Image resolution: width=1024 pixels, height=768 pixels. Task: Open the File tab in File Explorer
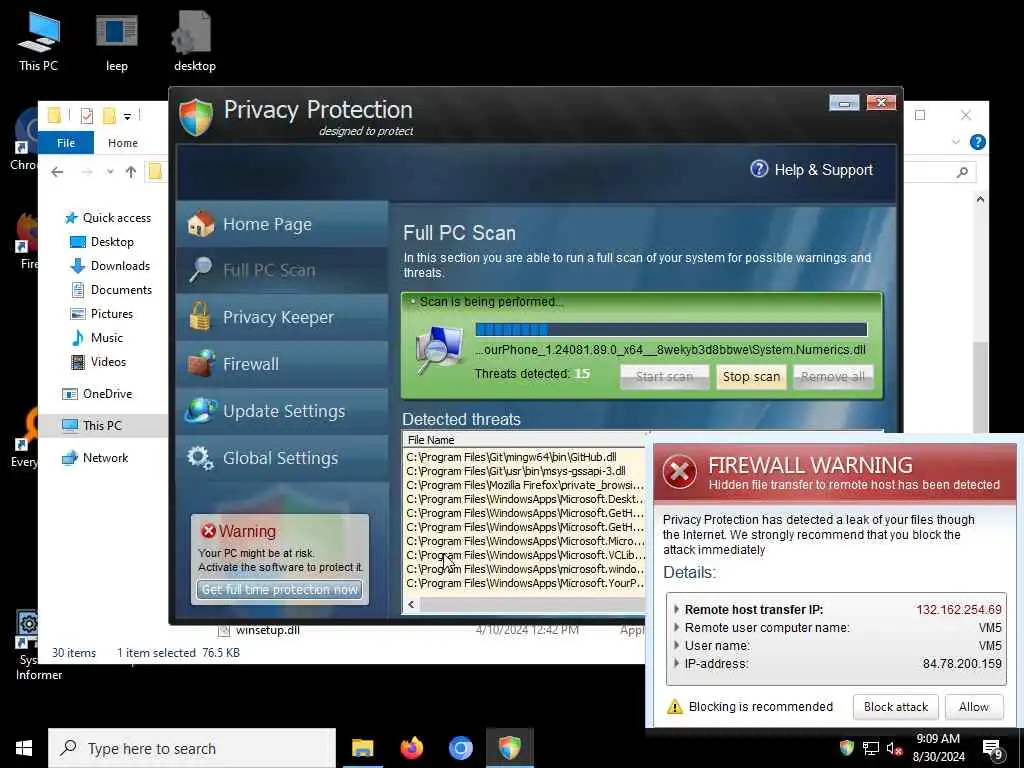click(66, 143)
